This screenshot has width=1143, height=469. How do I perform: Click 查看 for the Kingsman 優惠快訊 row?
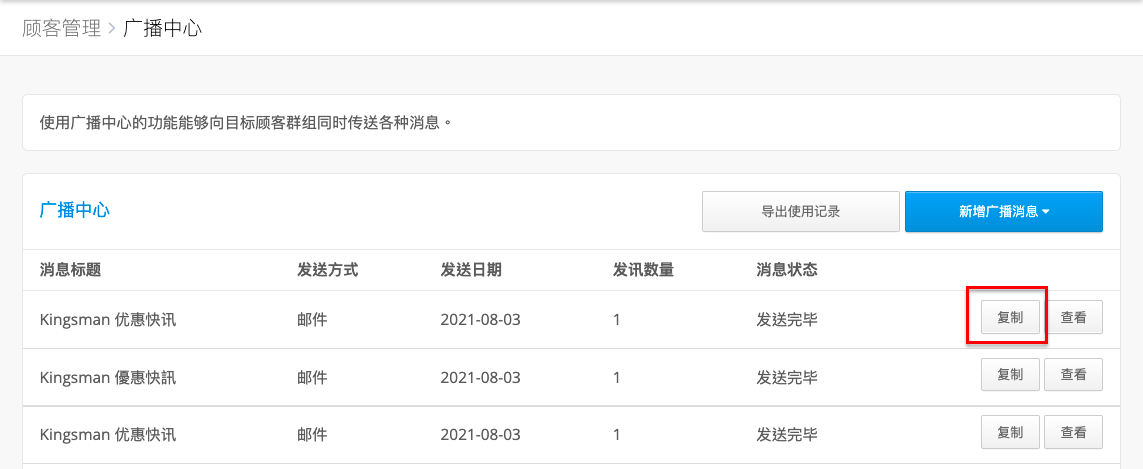pos(1073,375)
